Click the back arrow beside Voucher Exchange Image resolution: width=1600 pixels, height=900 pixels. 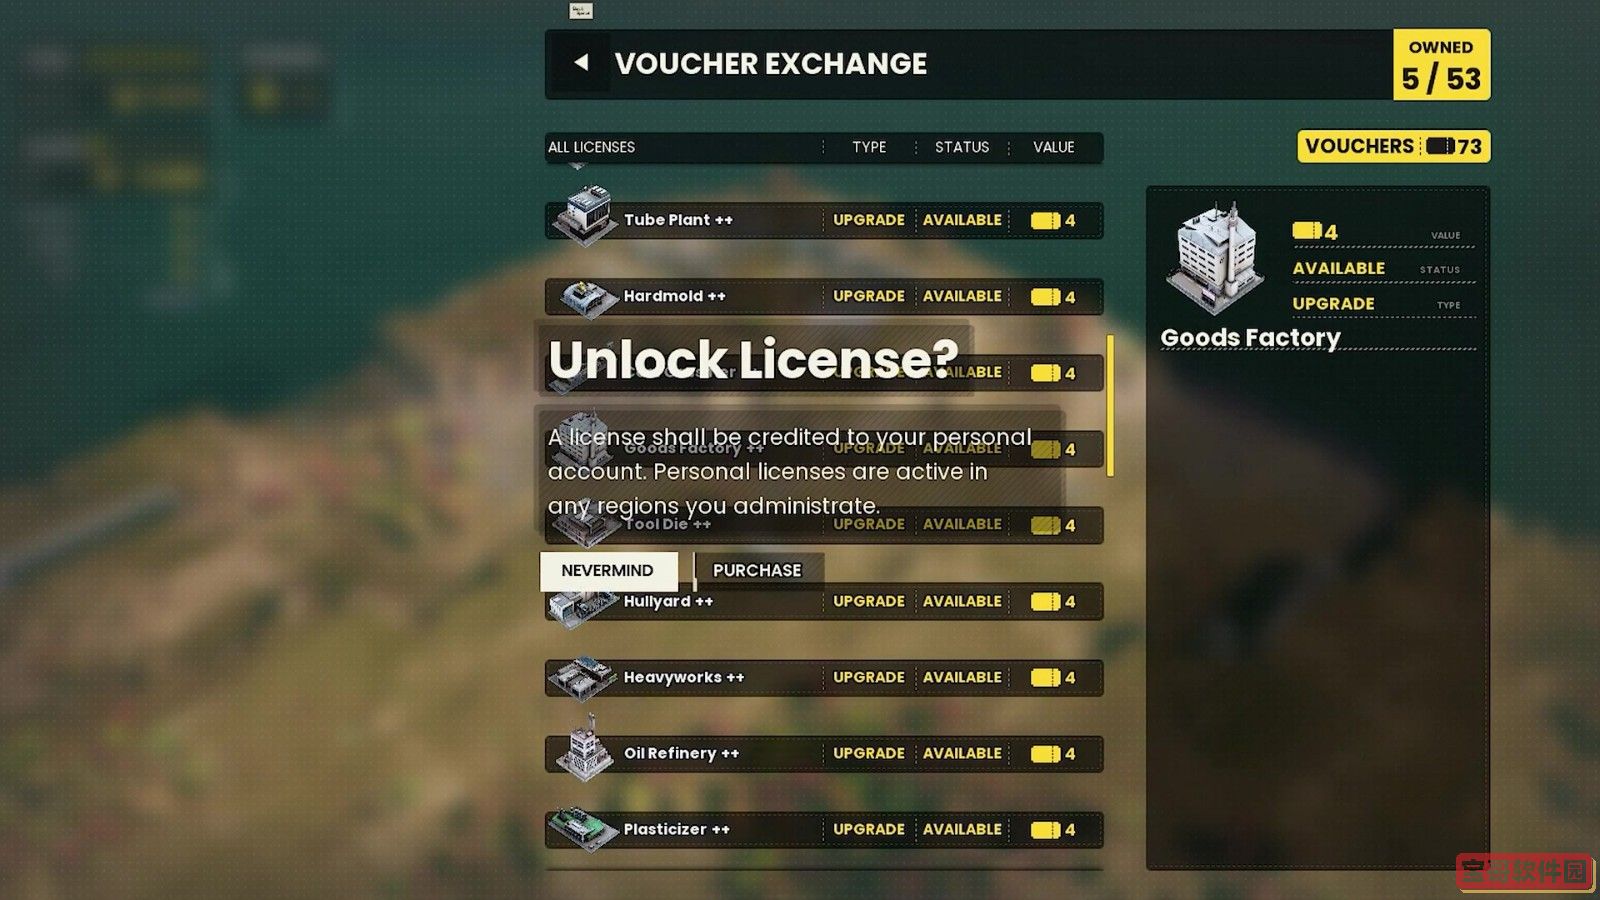tap(581, 62)
